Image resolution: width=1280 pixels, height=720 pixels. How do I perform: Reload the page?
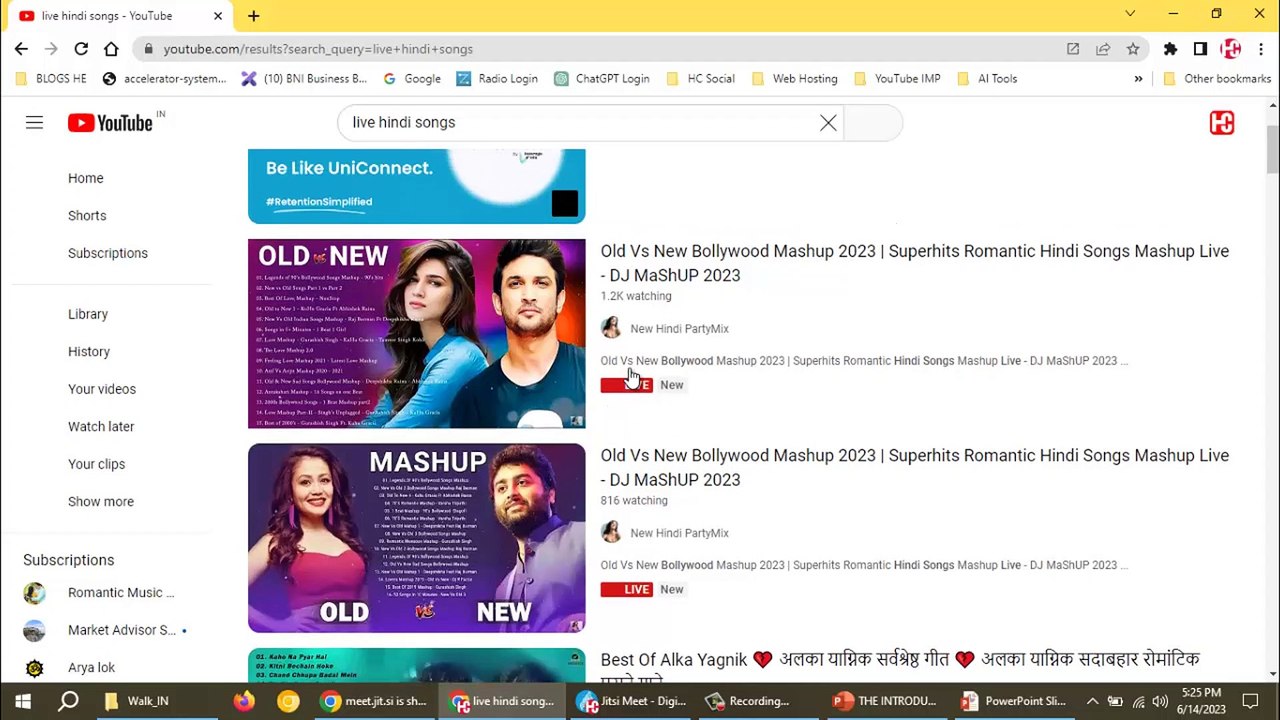click(81, 49)
